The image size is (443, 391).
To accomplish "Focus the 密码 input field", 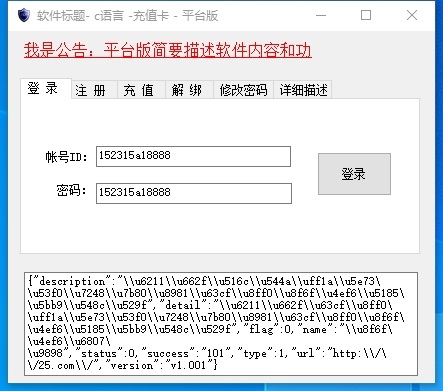I will click(194, 193).
